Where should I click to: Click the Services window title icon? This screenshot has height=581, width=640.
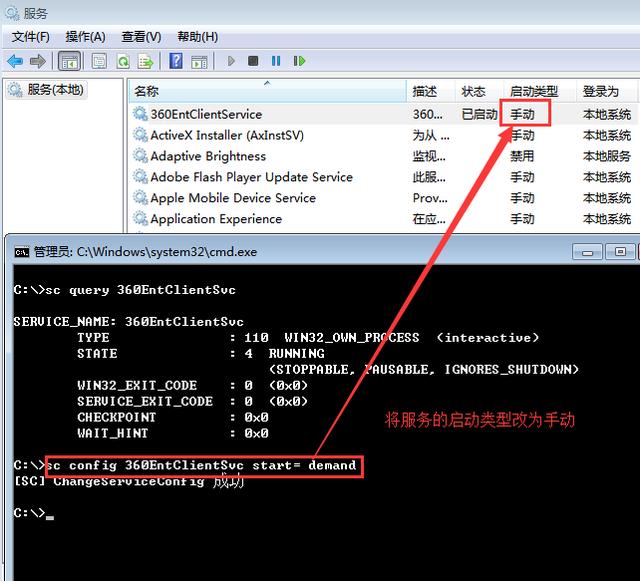coord(12,13)
